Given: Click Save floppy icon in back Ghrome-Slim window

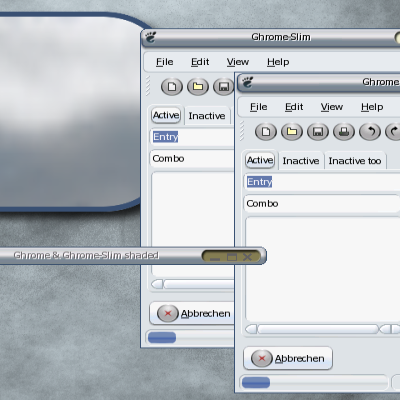Looking at the screenshot, I should pos(223,87).
